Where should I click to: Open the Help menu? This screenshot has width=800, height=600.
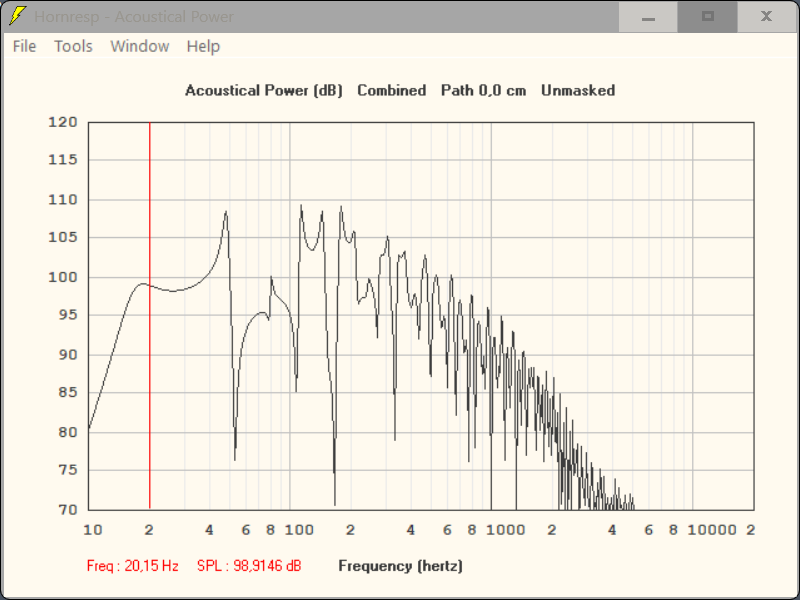click(203, 46)
